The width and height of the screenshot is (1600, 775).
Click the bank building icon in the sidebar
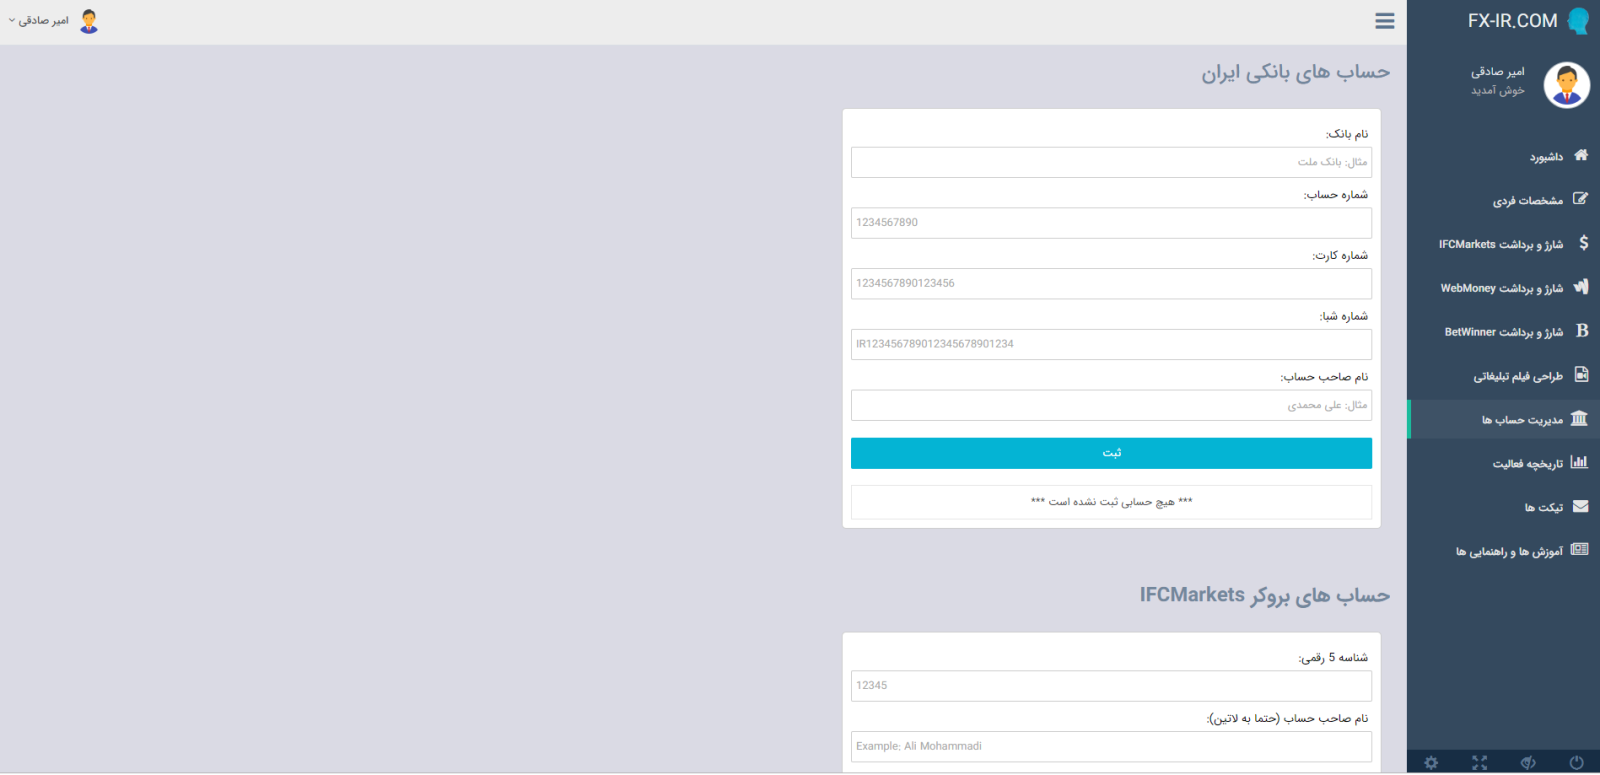click(x=1579, y=419)
